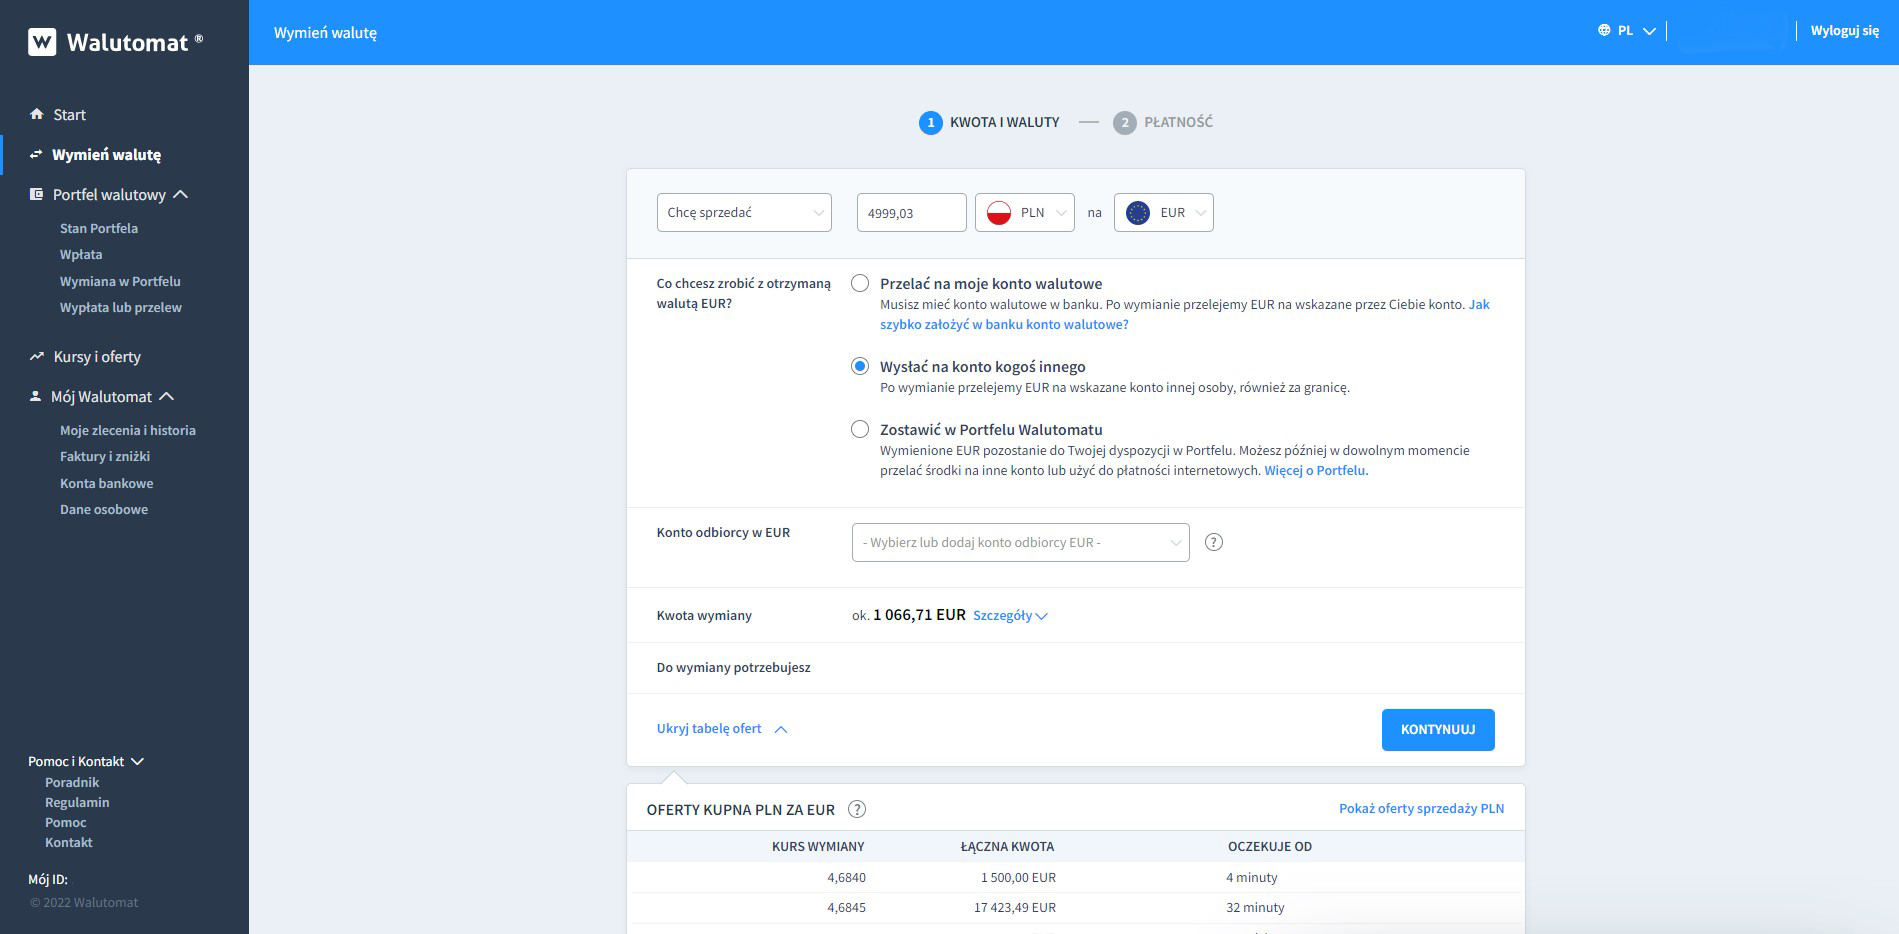Image resolution: width=1899 pixels, height=934 pixels.
Task: Expand Szczegóły exchange amount details
Action: [1010, 615]
